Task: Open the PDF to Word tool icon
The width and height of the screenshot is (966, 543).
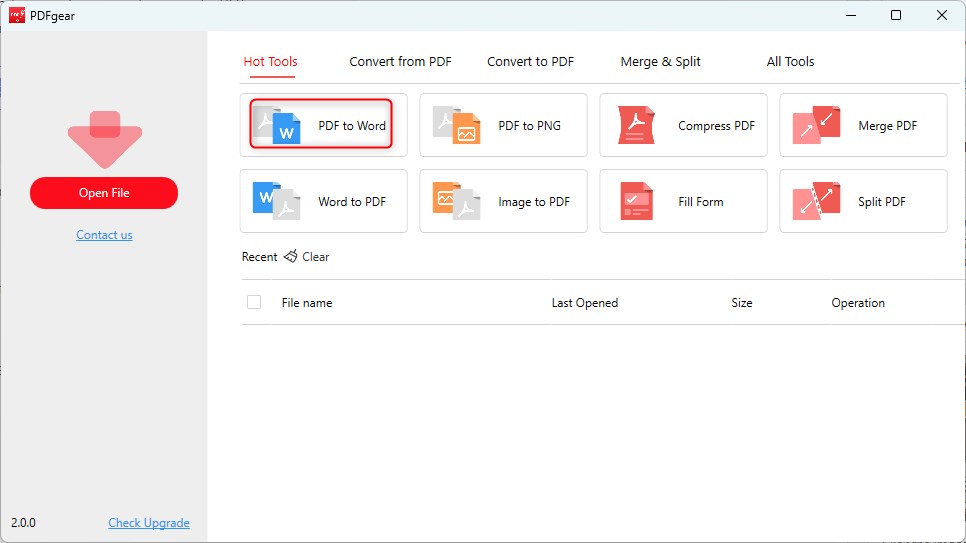Action: [277, 125]
